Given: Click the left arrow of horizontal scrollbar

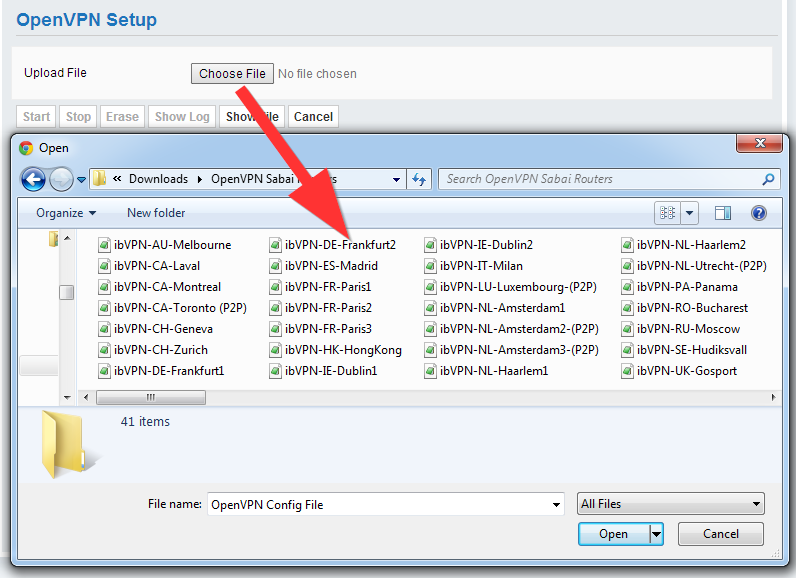Looking at the screenshot, I should coord(86,397).
